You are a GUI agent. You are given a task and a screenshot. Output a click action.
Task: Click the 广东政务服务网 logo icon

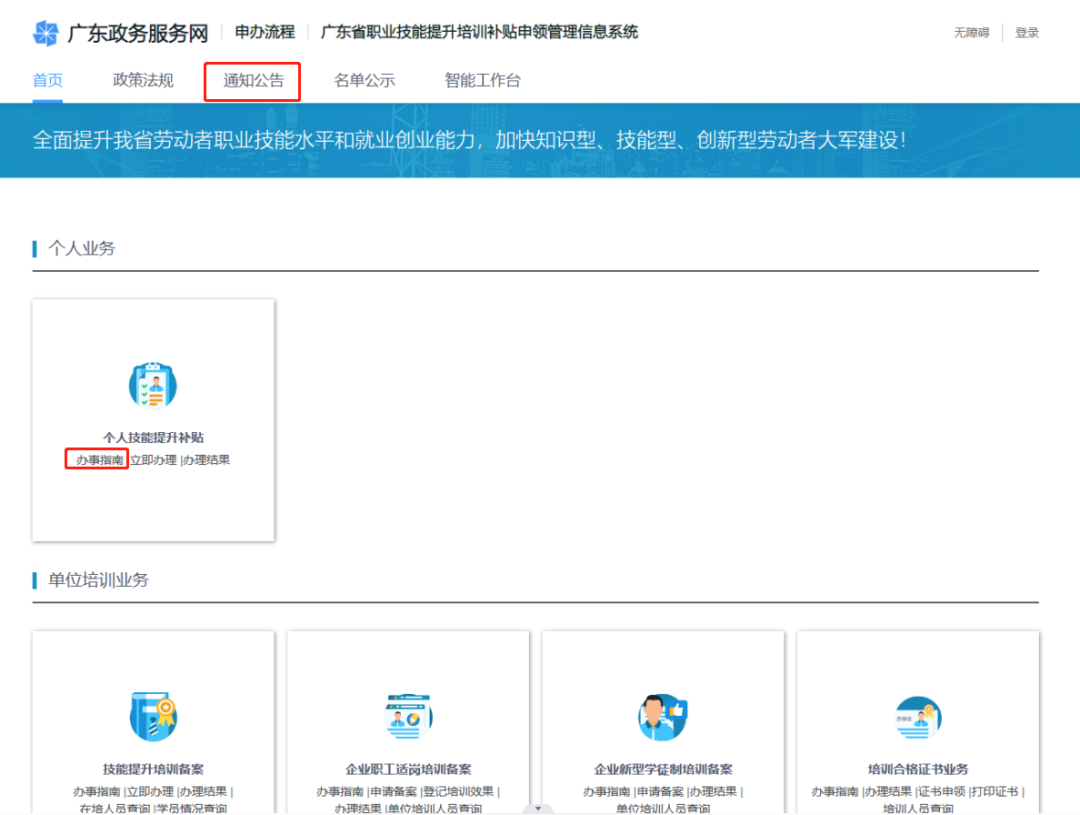pyautogui.click(x=46, y=33)
